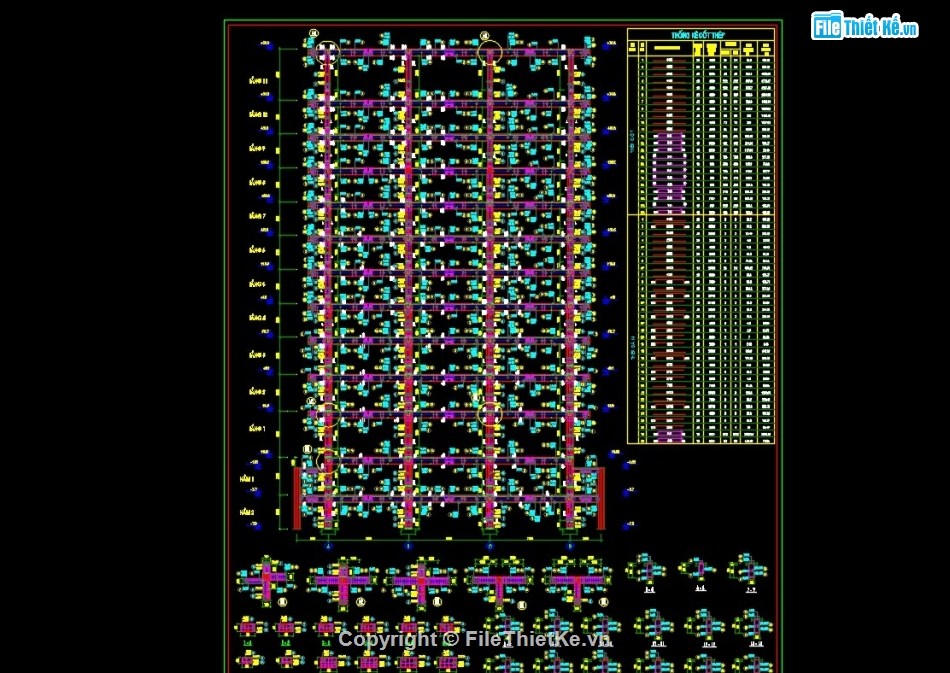Select the third cross-shaped joint detail drawing
Viewport: 950px width, 673px height.
(x=421, y=580)
